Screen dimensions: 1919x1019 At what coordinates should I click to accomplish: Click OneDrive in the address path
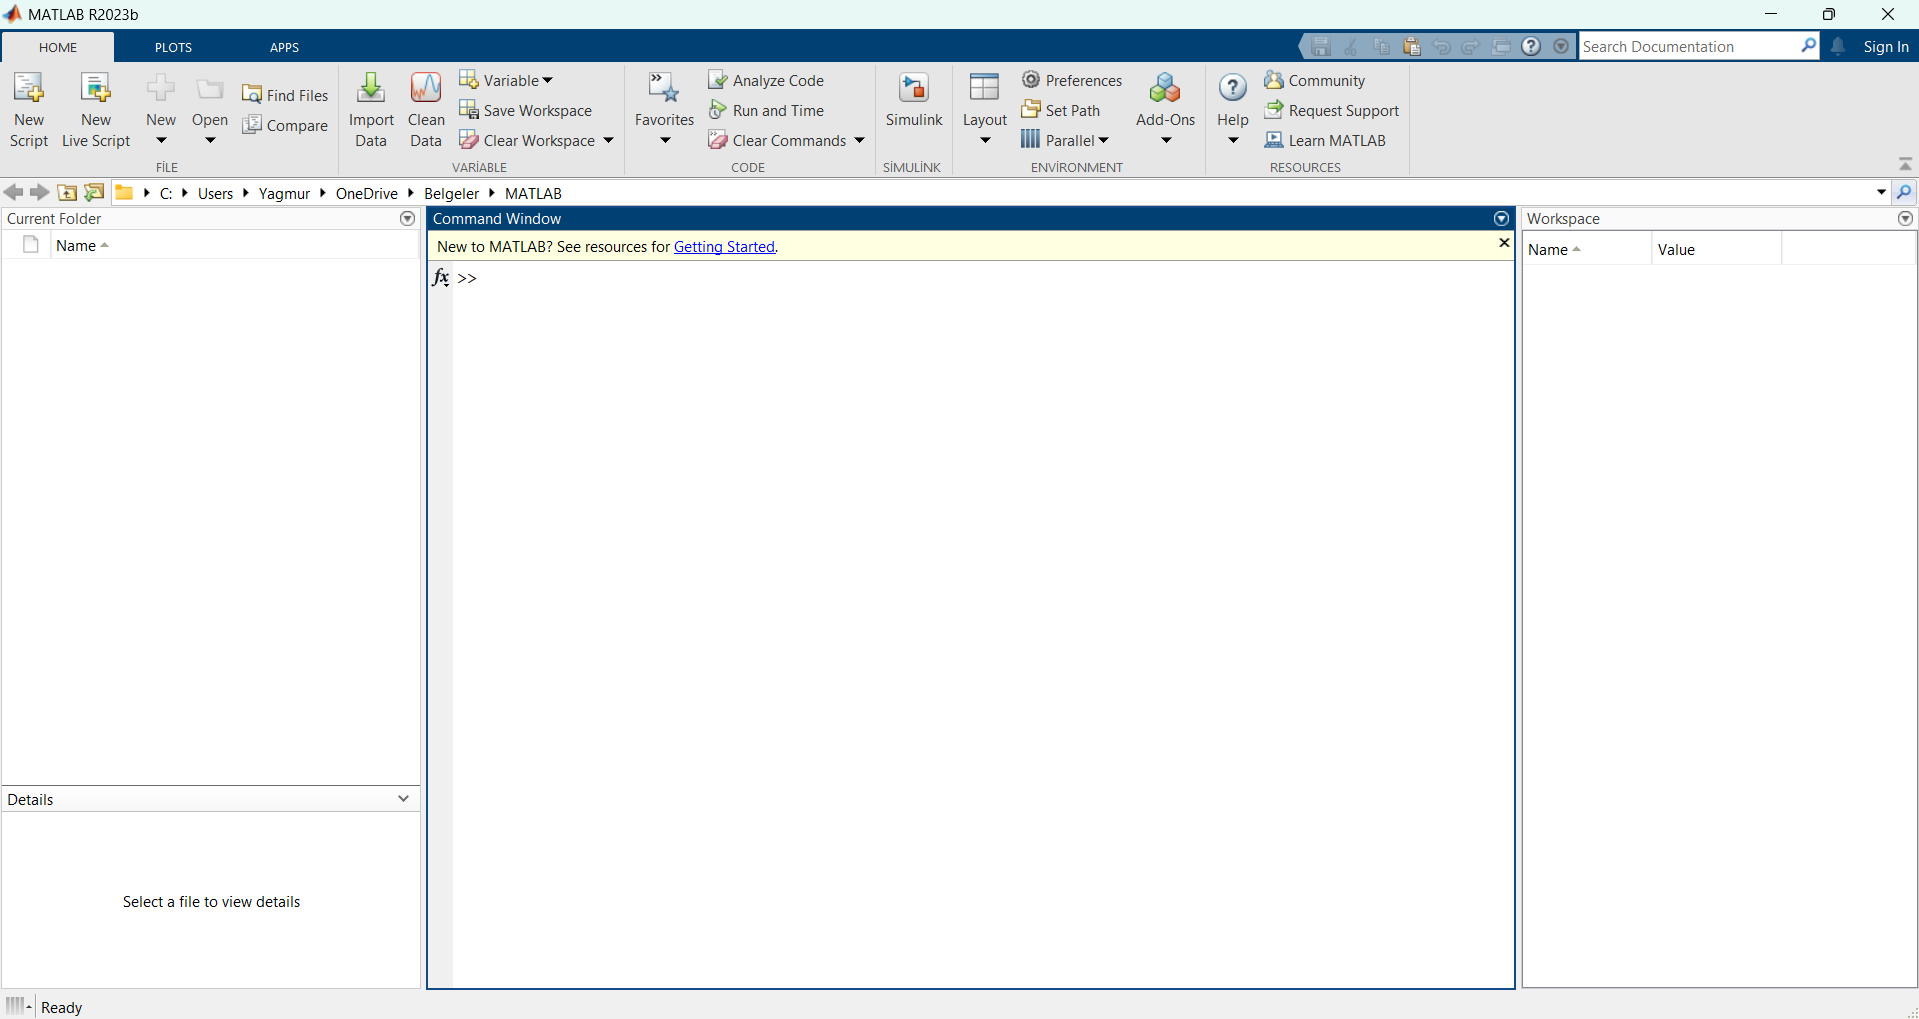(367, 193)
